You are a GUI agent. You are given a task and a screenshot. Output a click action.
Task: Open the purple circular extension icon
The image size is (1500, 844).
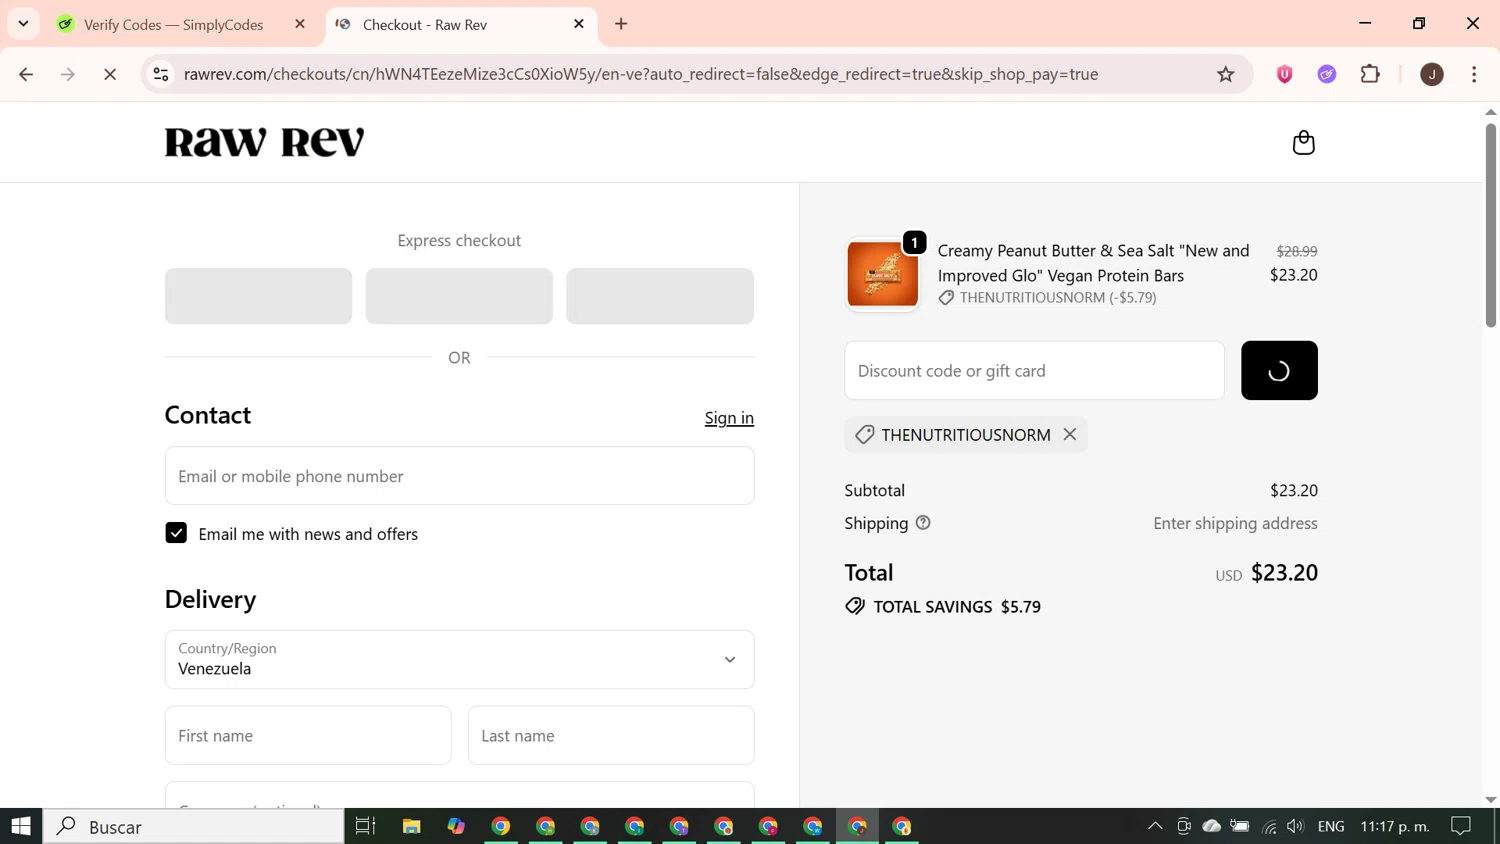(x=1327, y=74)
